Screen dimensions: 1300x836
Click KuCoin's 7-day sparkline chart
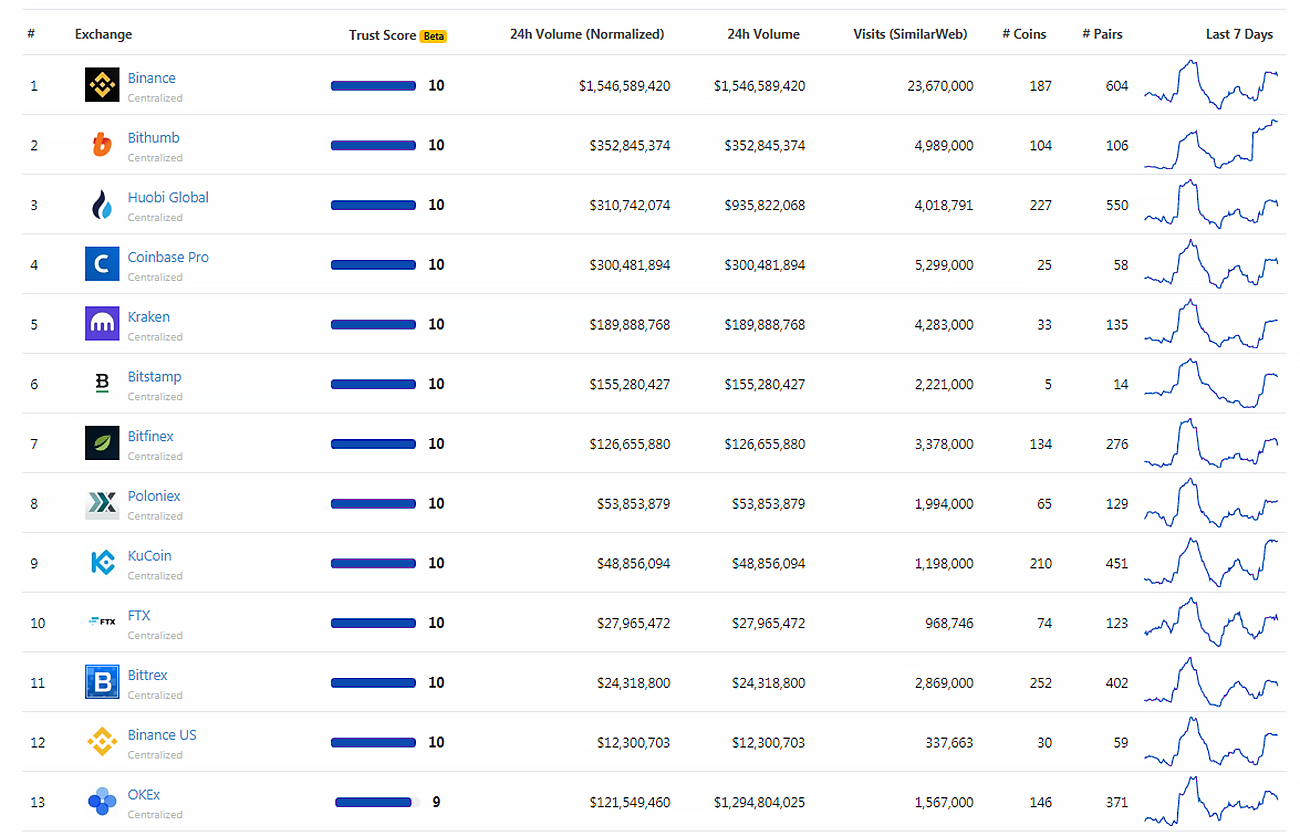1211,563
